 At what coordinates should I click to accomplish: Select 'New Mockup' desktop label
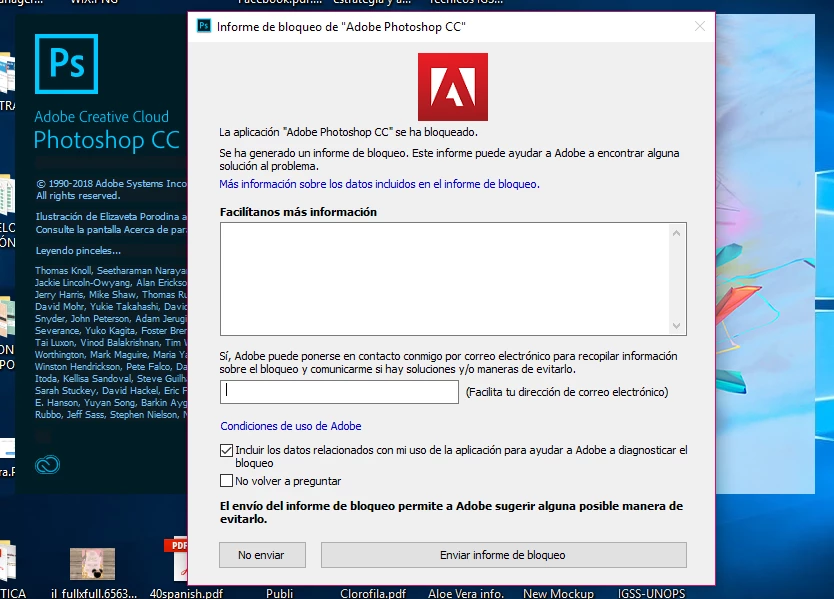pos(558,593)
